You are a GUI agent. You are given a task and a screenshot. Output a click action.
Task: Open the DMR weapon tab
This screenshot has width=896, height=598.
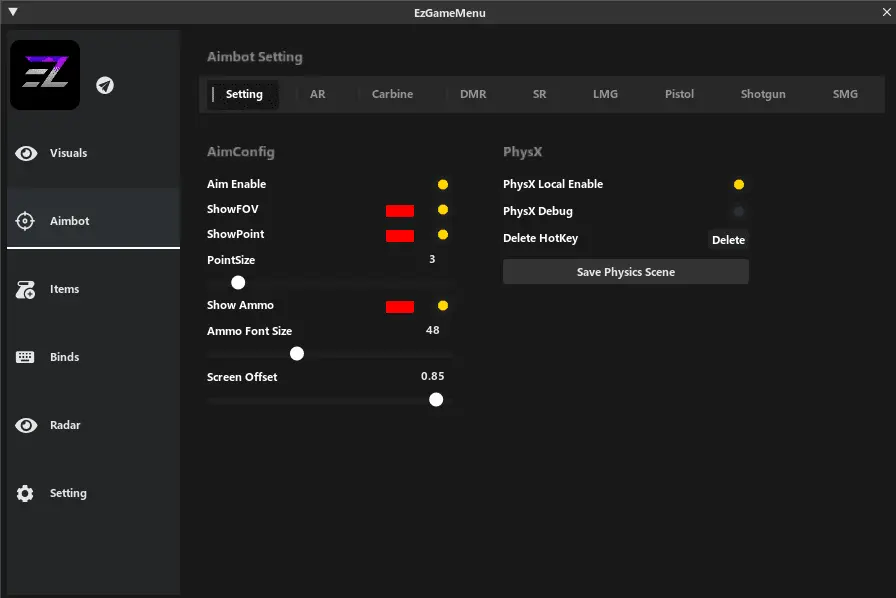click(x=473, y=94)
